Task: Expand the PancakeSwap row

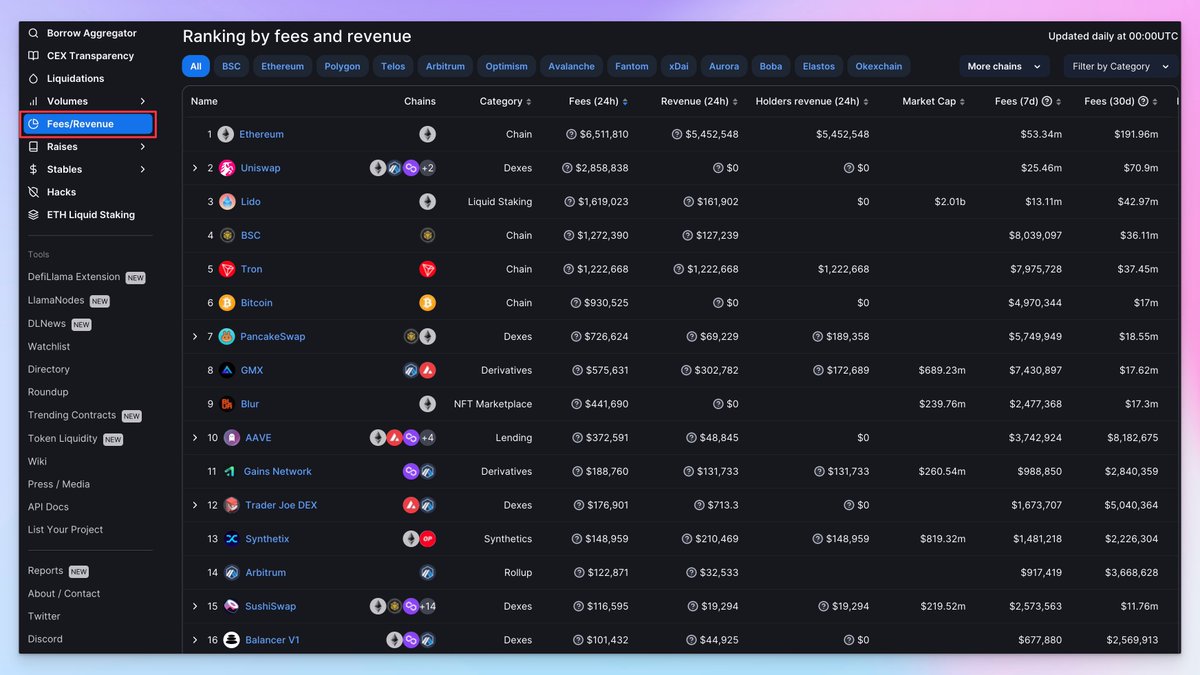Action: point(195,336)
